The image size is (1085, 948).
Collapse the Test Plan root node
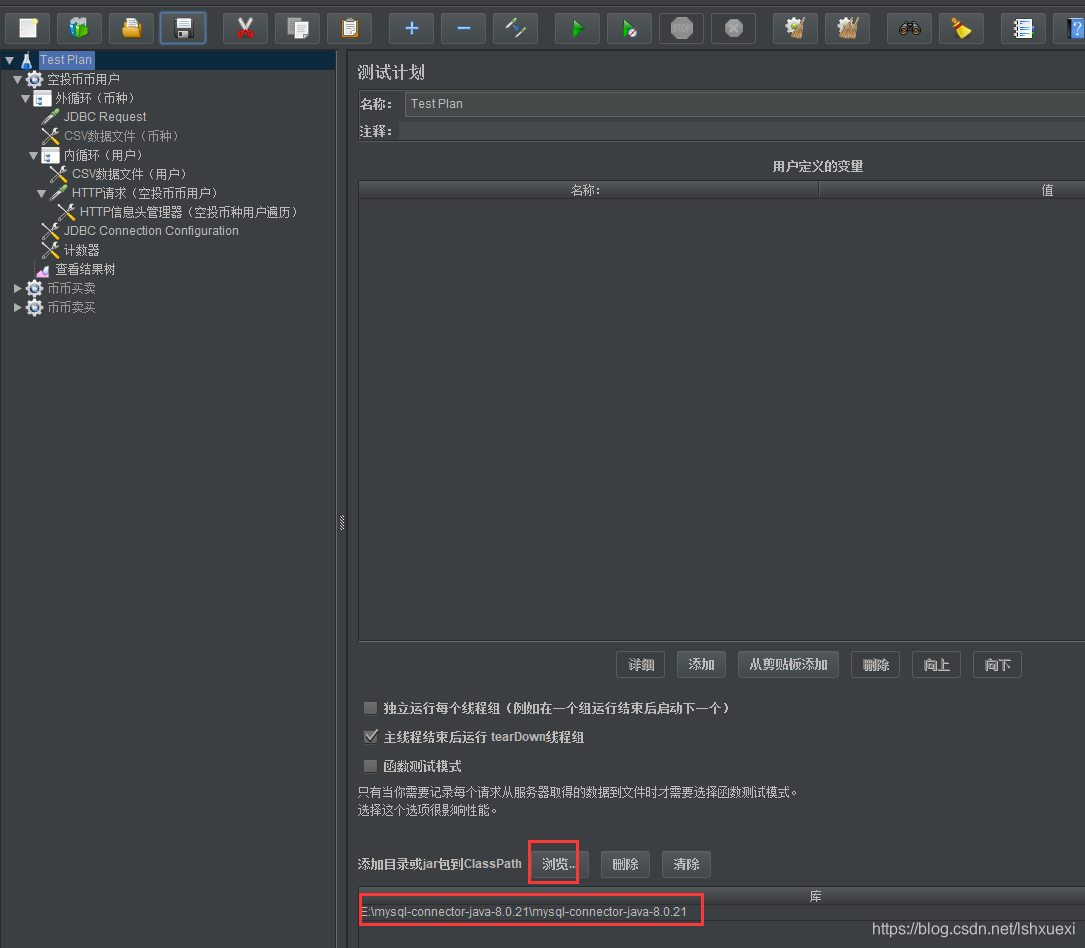[x=9, y=61]
